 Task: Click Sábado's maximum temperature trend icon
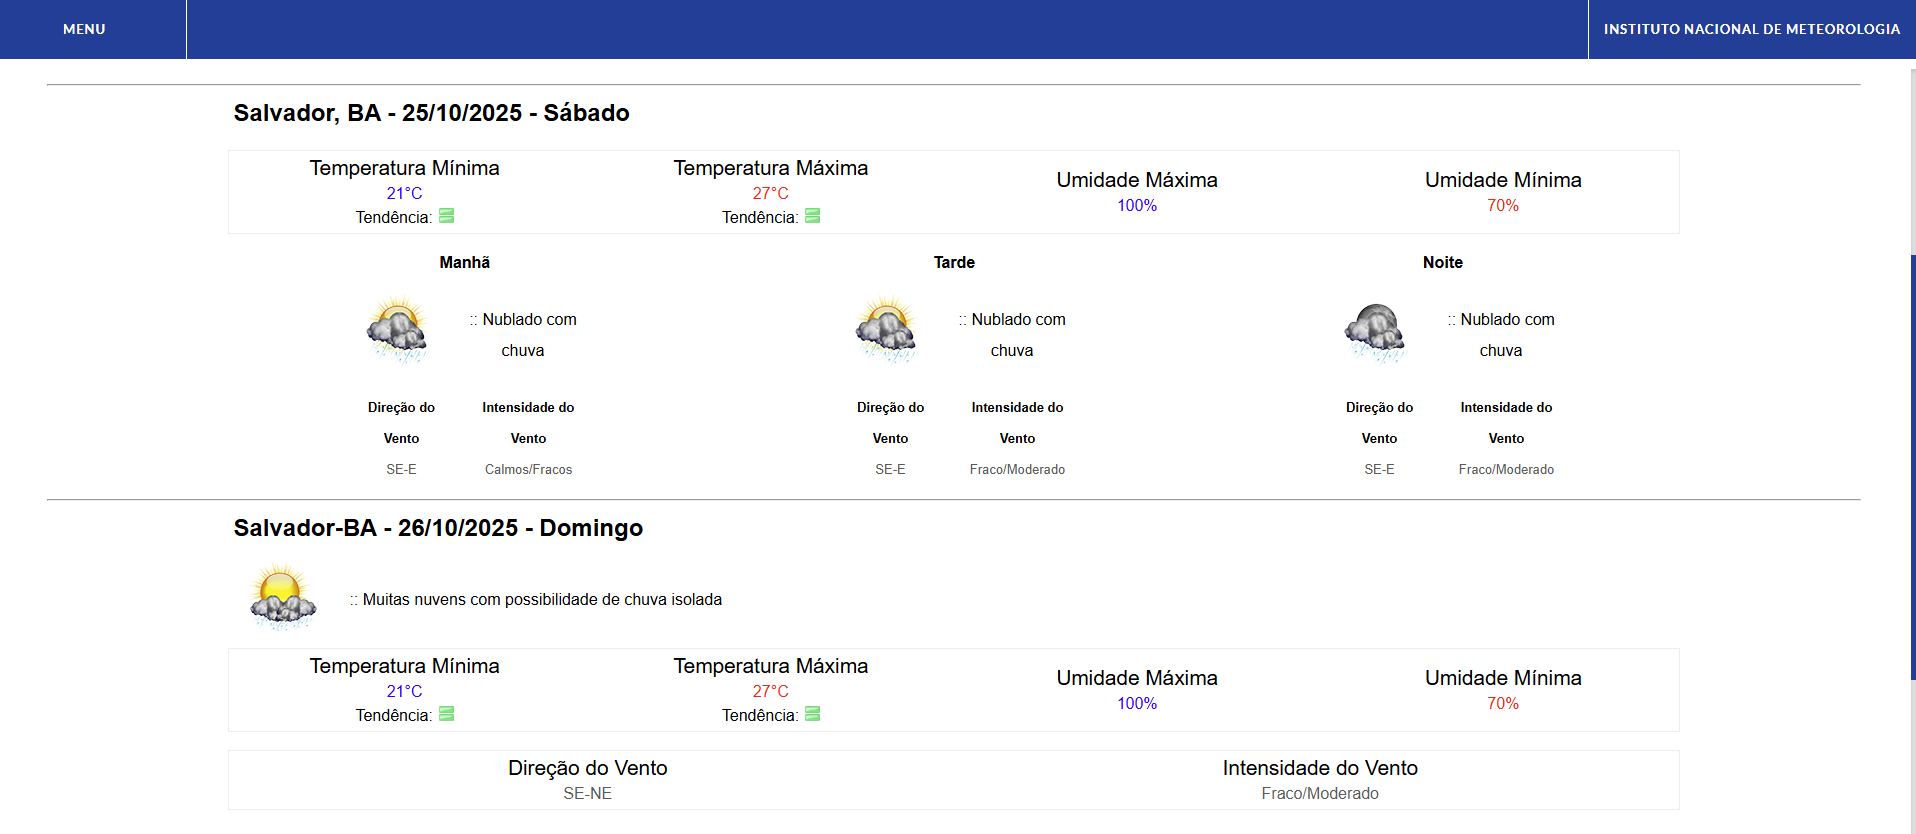pyautogui.click(x=813, y=216)
